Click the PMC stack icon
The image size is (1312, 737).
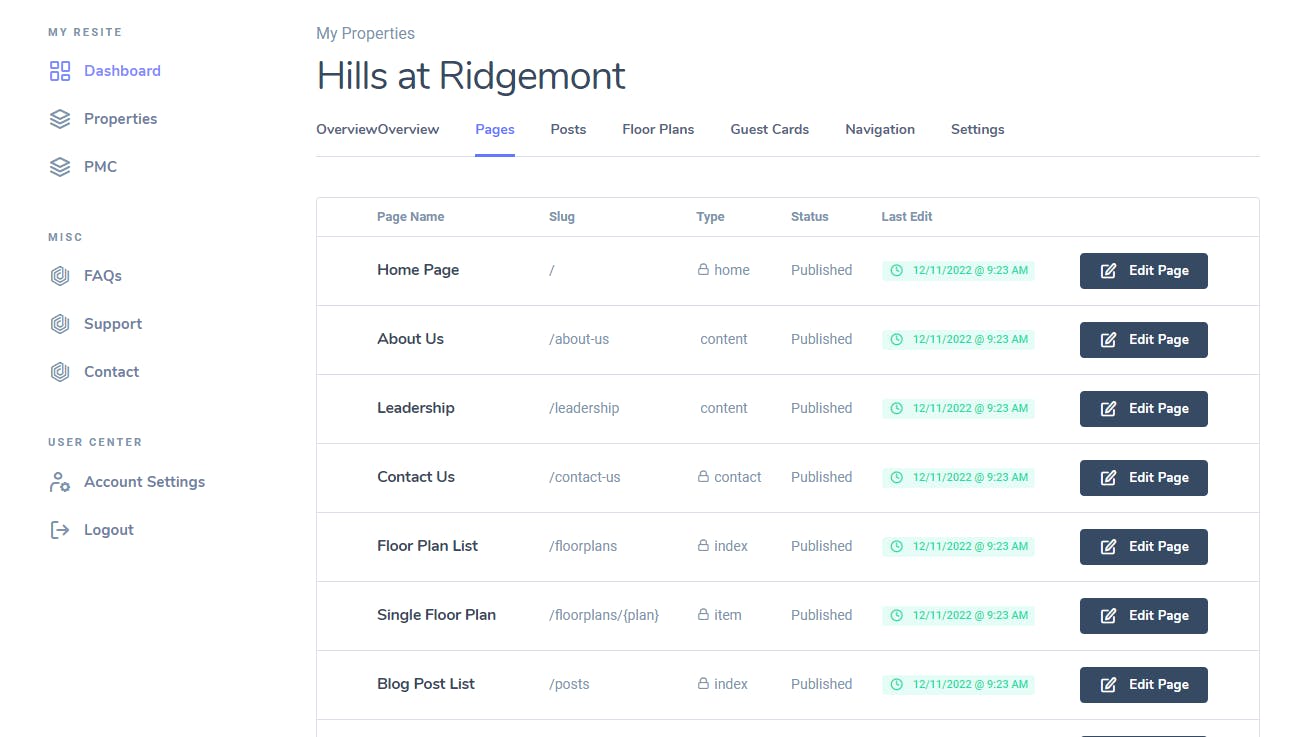coord(60,167)
